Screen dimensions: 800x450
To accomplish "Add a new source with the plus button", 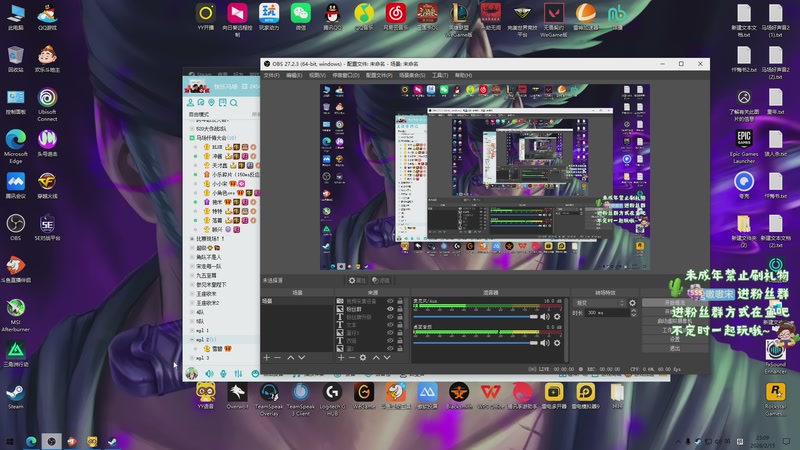I will click(x=341, y=358).
